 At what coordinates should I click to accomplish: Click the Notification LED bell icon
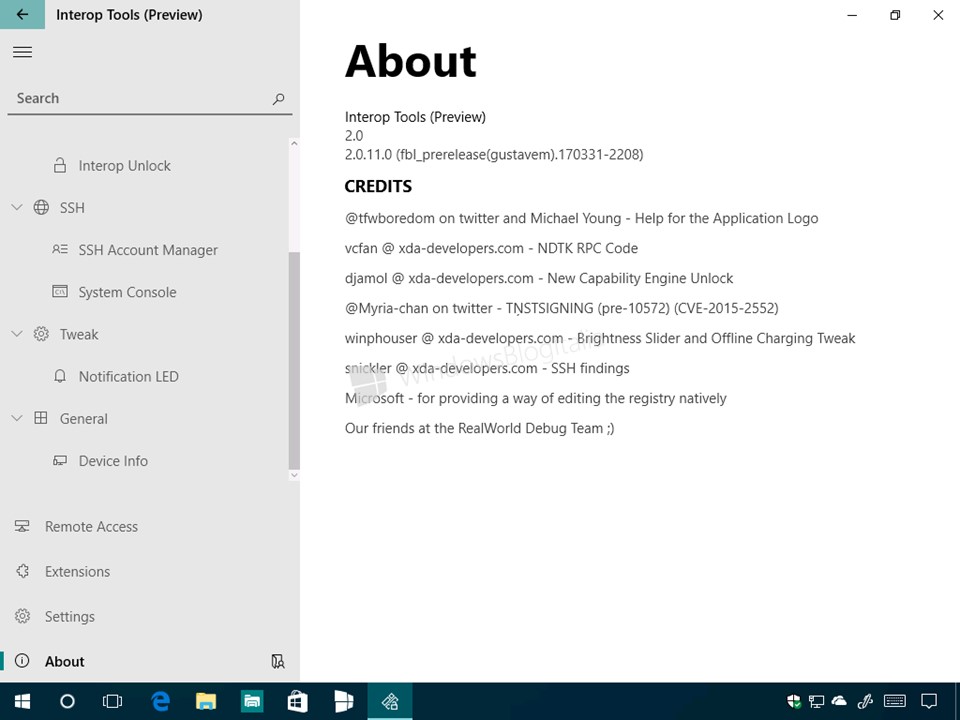[x=59, y=376]
